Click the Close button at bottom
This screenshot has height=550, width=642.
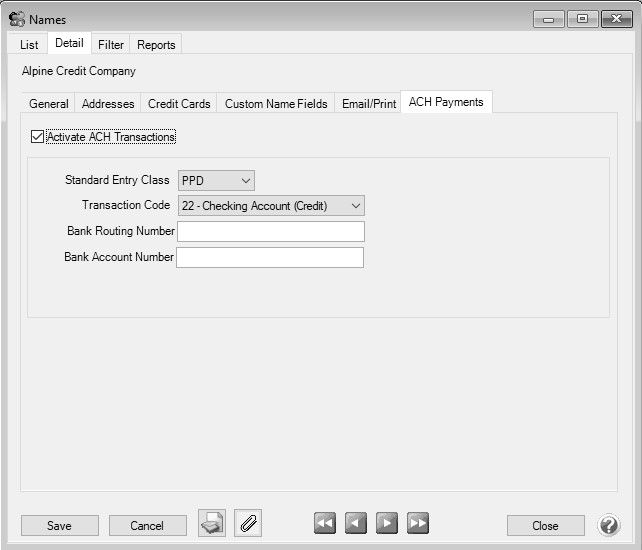(x=545, y=526)
